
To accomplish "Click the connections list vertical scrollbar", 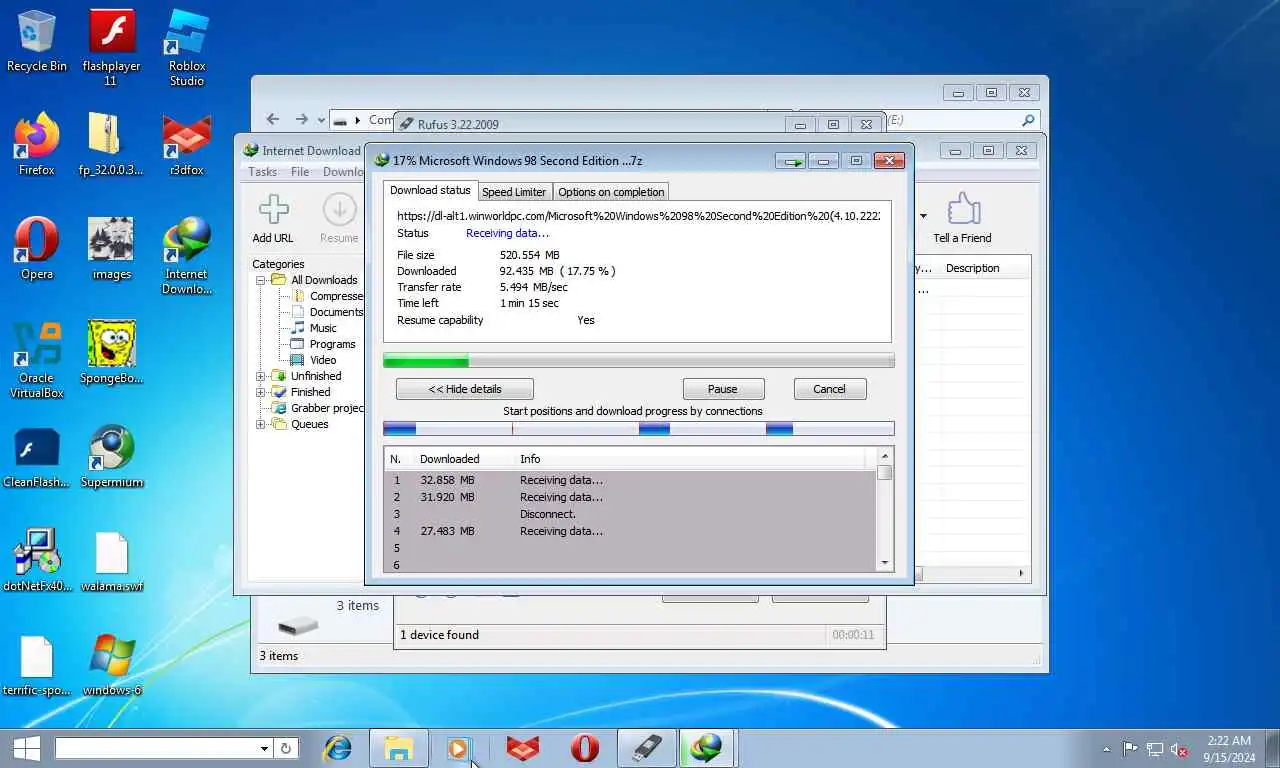I will [x=884, y=510].
